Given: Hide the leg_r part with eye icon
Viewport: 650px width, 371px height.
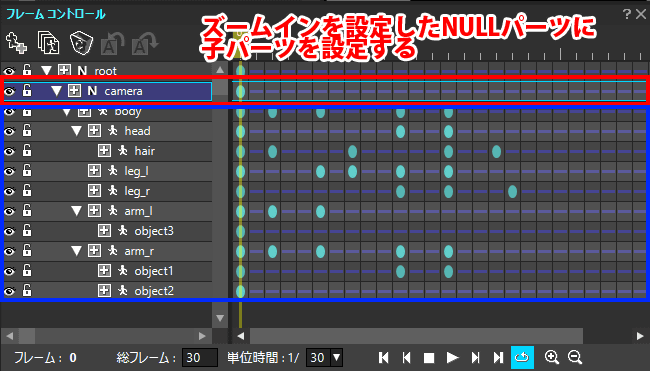Looking at the screenshot, I should click(9, 191).
